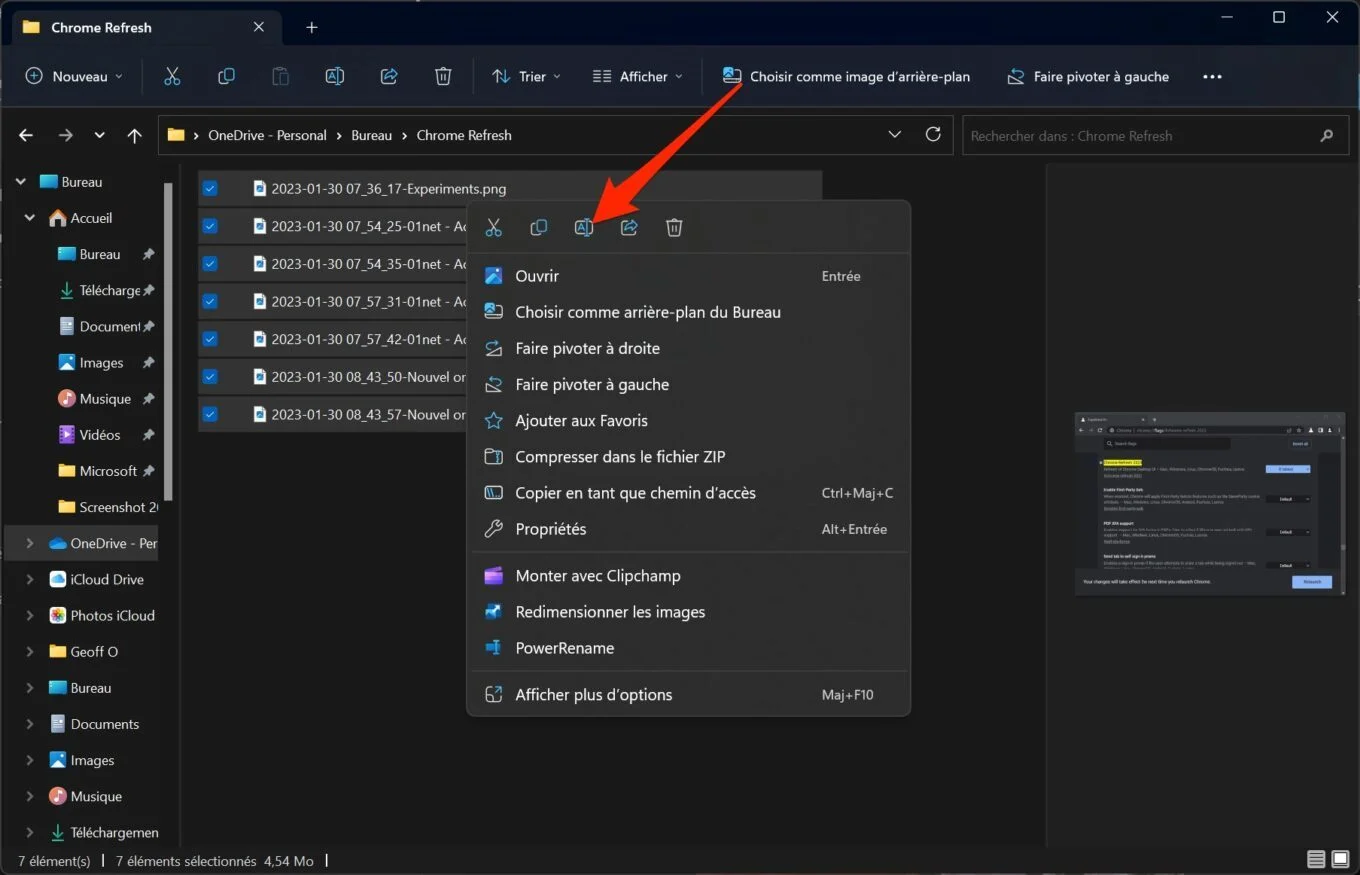
Task: Choose Monter avec Clipchamp
Action: pos(689,576)
